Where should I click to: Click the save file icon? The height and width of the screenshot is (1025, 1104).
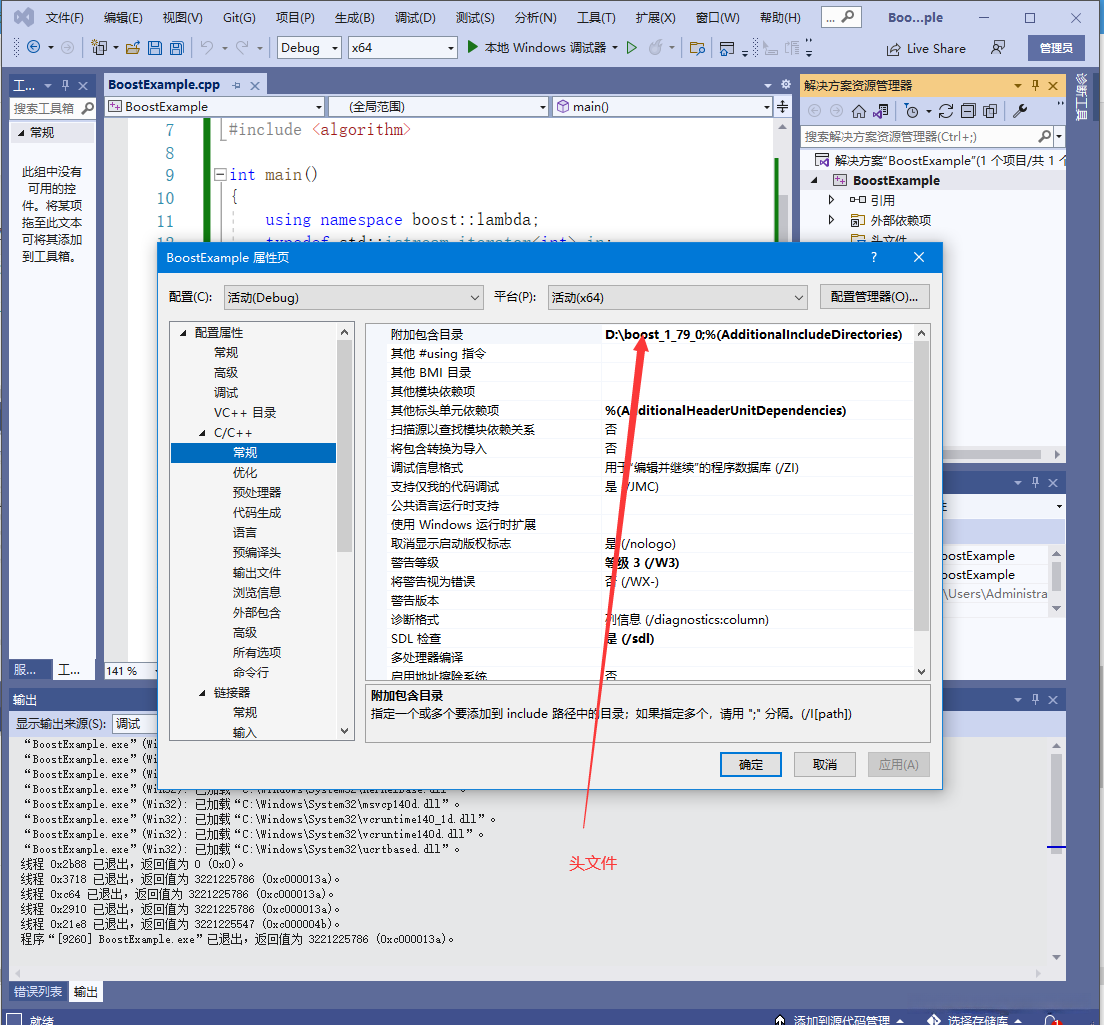tap(154, 47)
